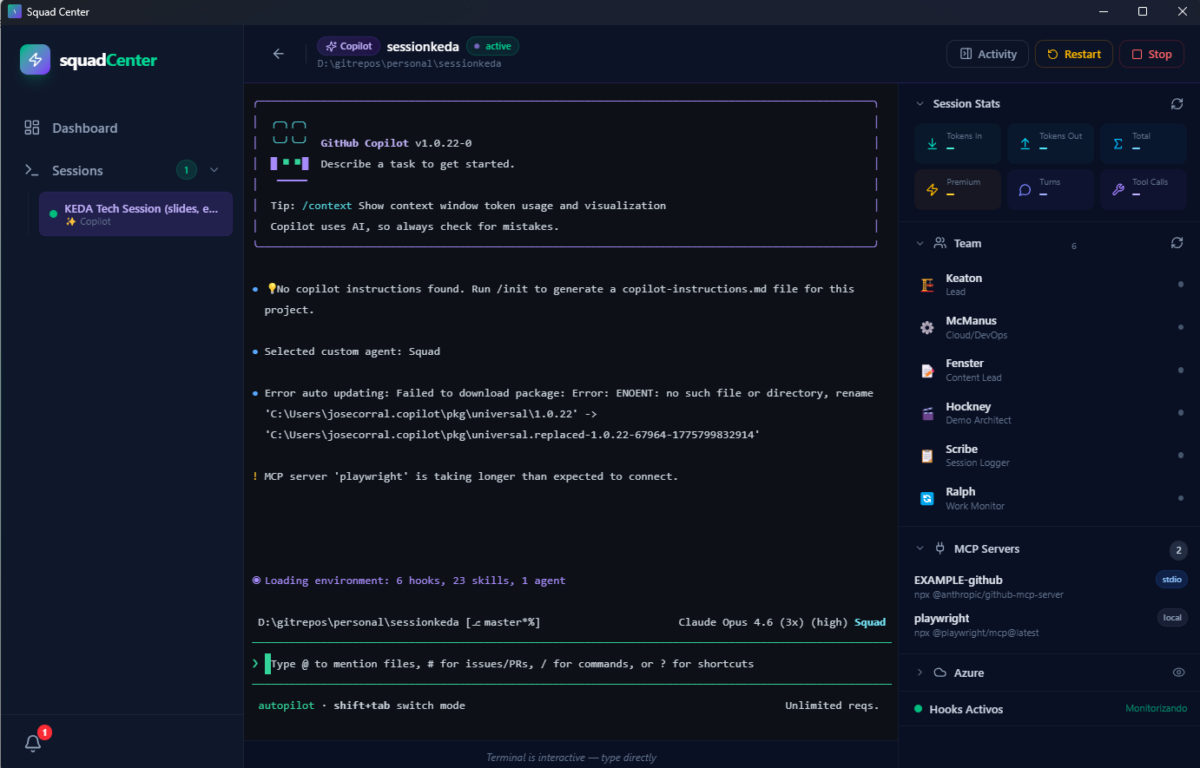The height and width of the screenshot is (768, 1200).
Task: Select Ralph's sync avatar icon
Action: click(x=927, y=498)
